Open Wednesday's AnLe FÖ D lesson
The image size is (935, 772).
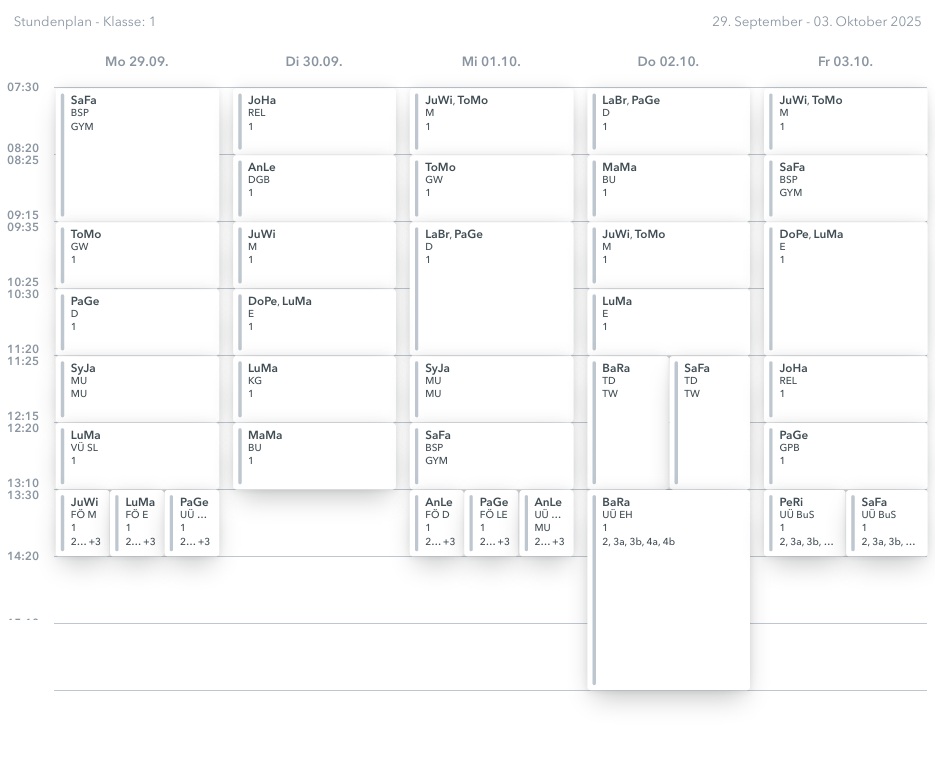[x=437, y=523]
